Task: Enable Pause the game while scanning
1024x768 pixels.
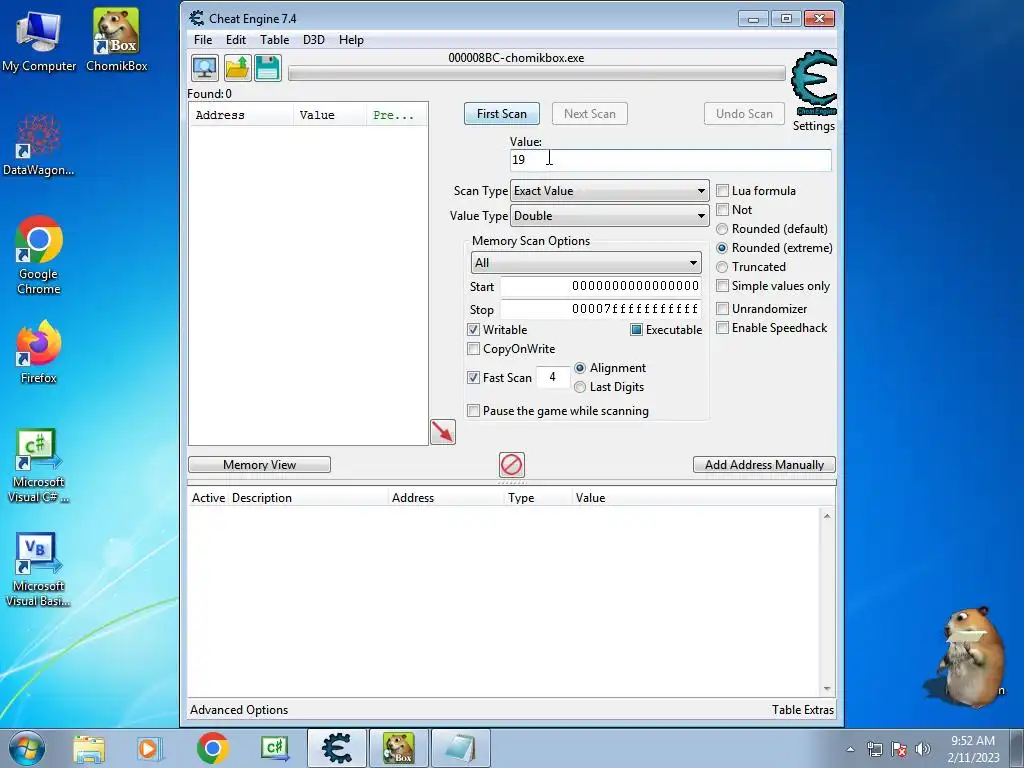Action: click(473, 411)
